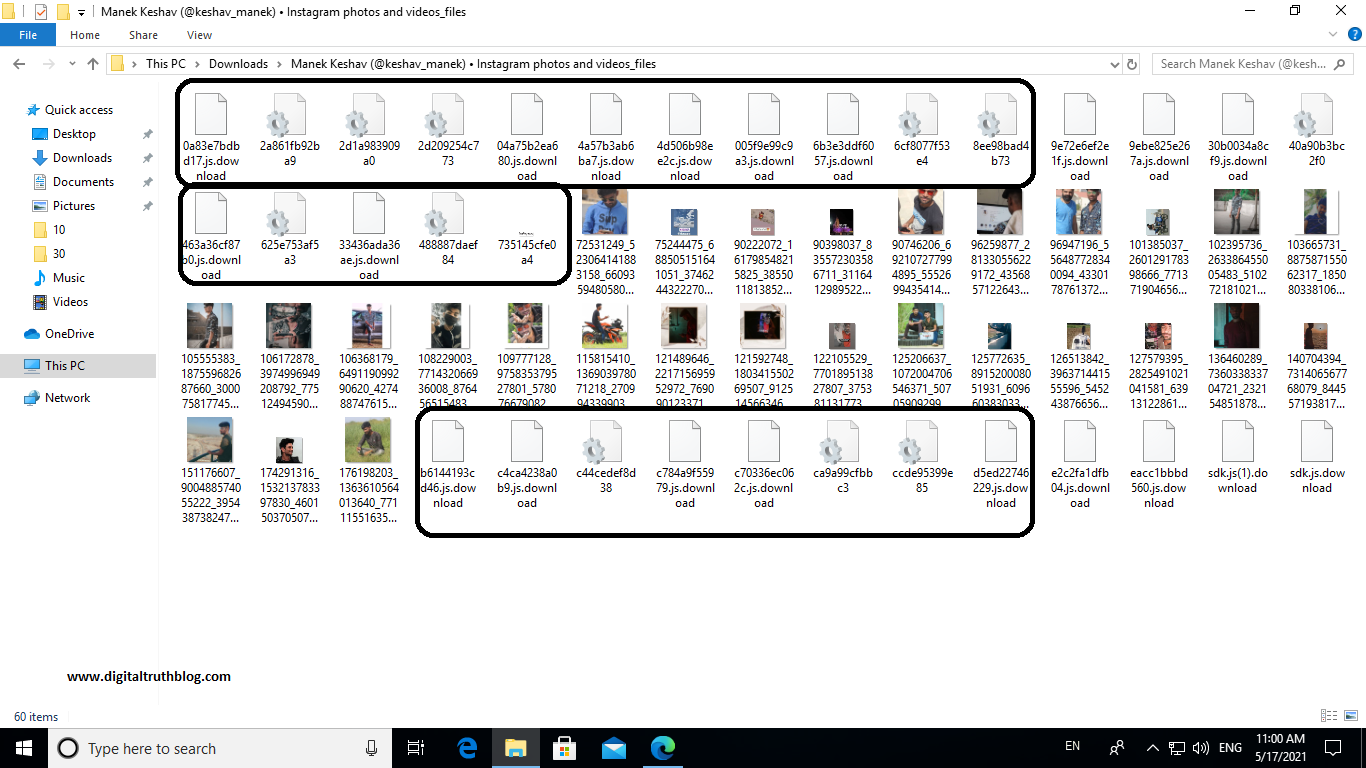The width and height of the screenshot is (1366, 768).
Task: Select the 72531249 image thumbnail
Action: click(x=606, y=212)
